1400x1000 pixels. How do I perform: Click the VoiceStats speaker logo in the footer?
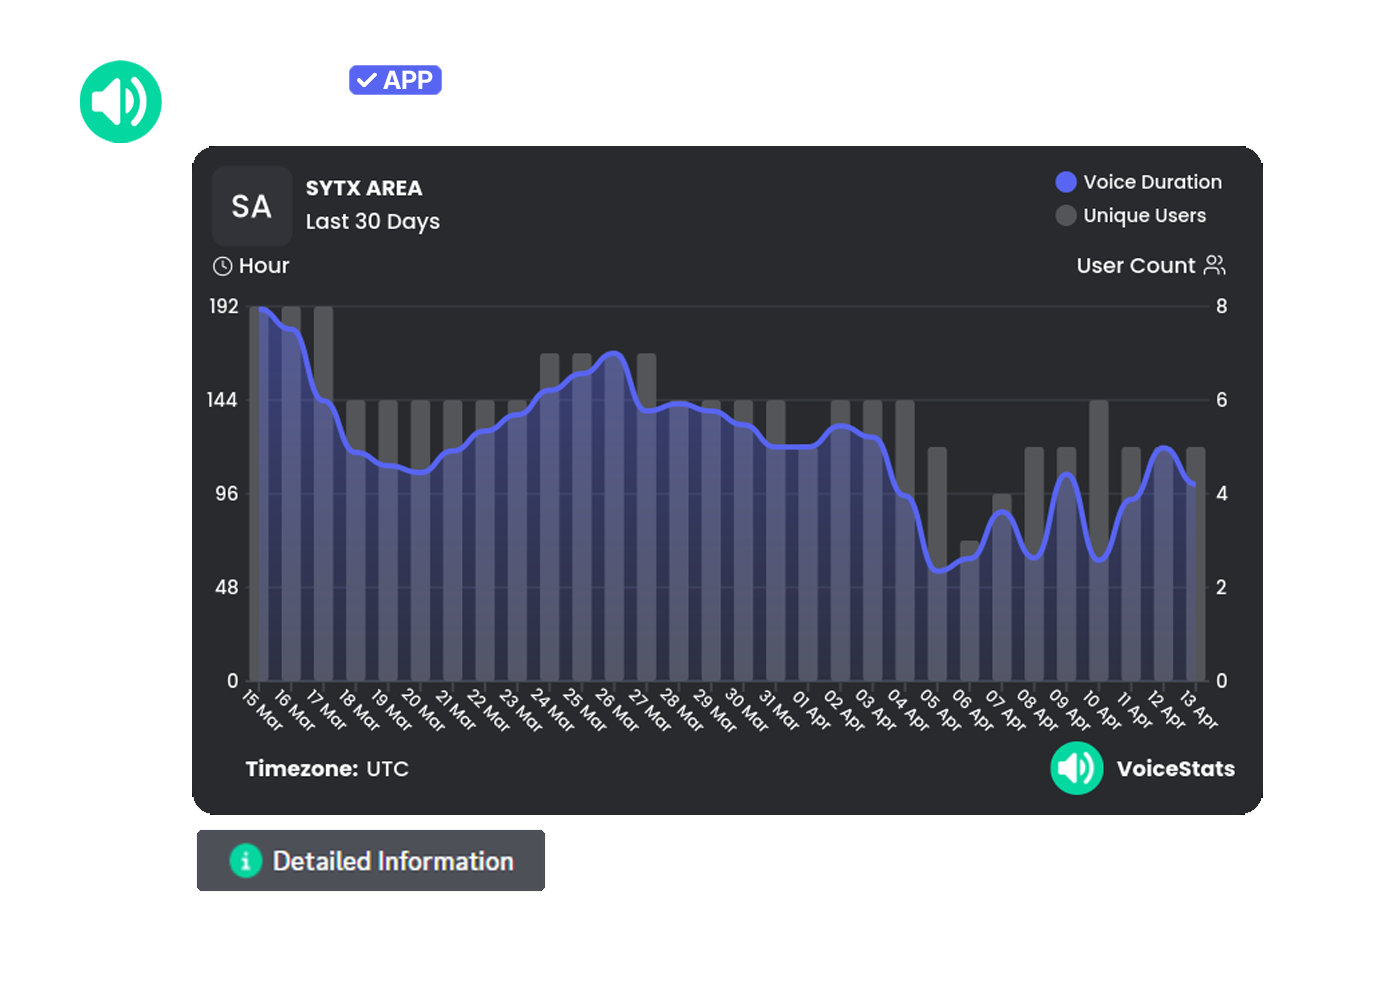coord(1076,768)
